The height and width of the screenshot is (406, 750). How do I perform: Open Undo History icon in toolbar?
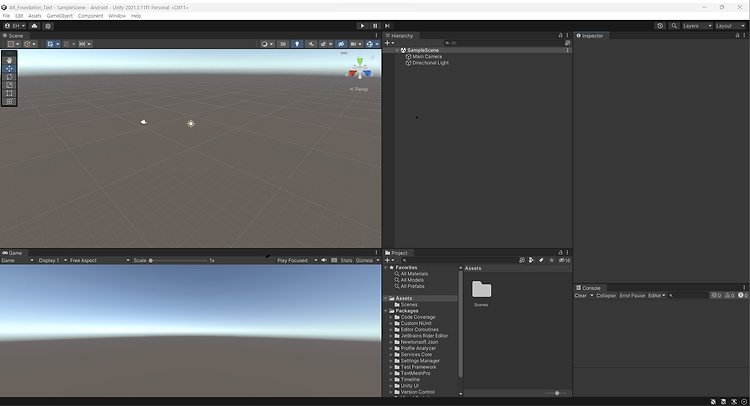click(661, 26)
